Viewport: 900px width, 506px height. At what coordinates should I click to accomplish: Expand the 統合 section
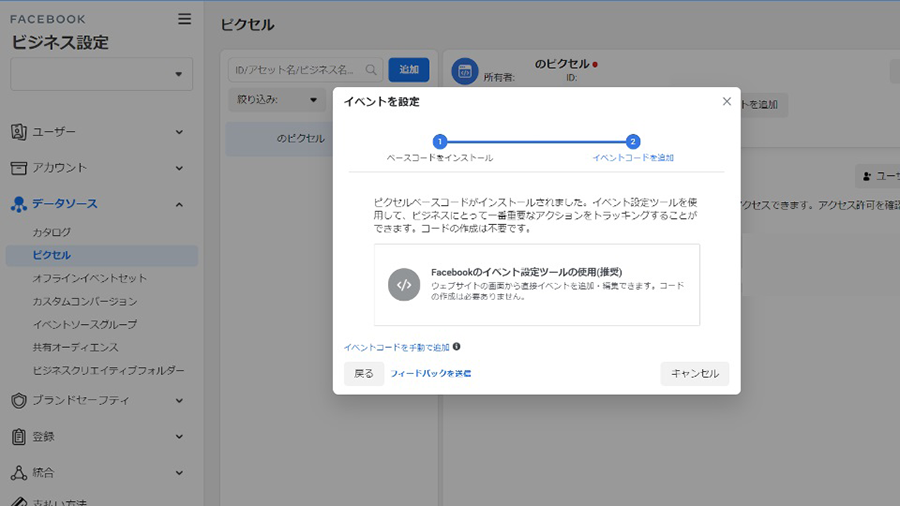179,473
